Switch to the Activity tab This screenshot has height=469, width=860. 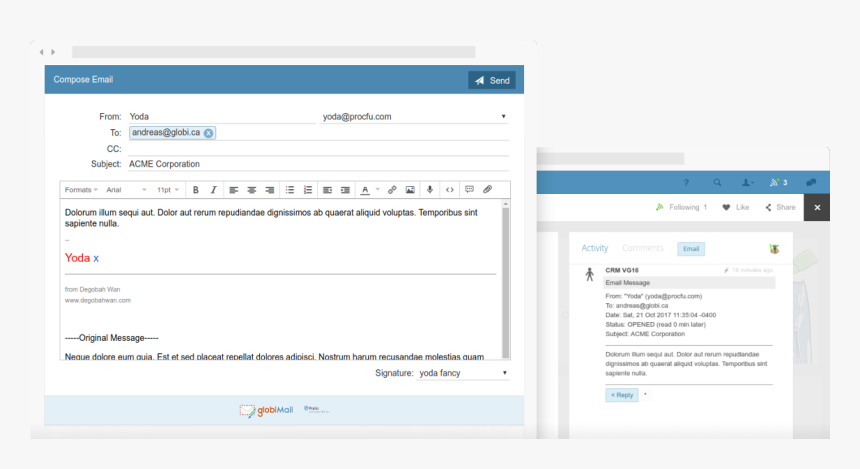coord(595,248)
